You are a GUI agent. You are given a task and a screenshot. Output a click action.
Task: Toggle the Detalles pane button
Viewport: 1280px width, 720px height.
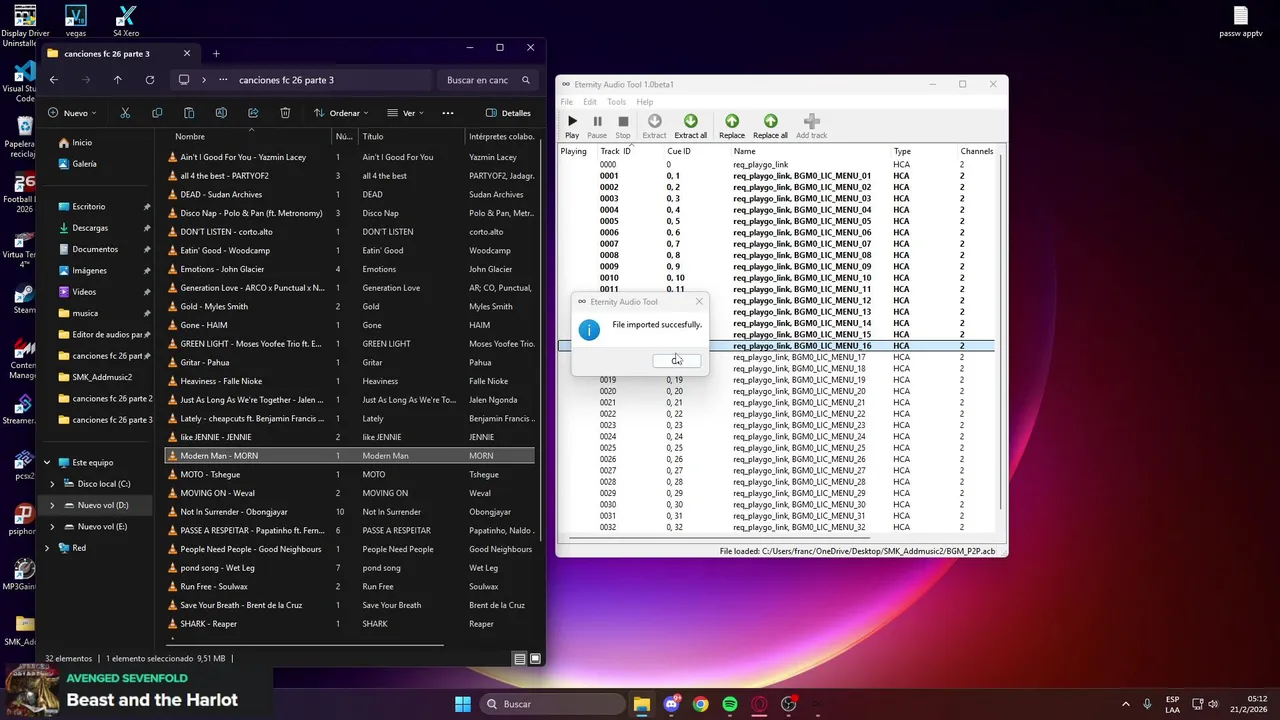[x=508, y=113]
